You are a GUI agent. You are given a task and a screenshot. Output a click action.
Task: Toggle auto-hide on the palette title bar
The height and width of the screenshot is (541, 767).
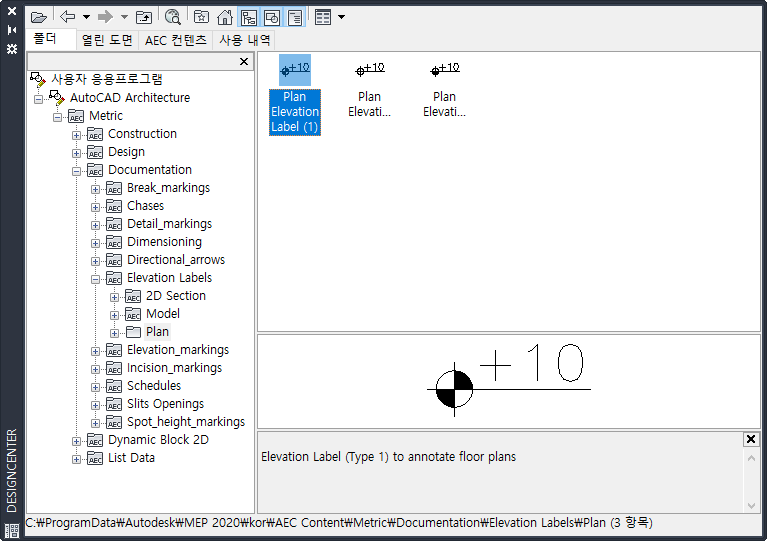pyautogui.click(x=12, y=30)
